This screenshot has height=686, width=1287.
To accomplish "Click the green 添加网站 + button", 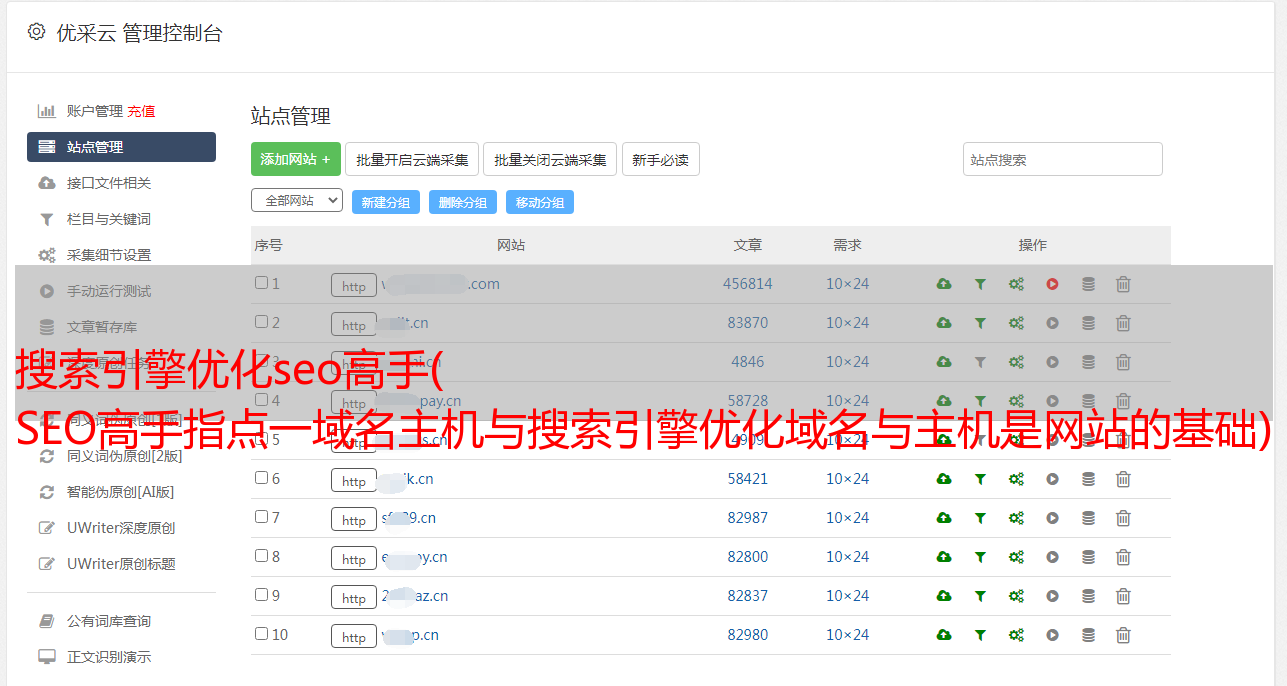I will pos(296,159).
